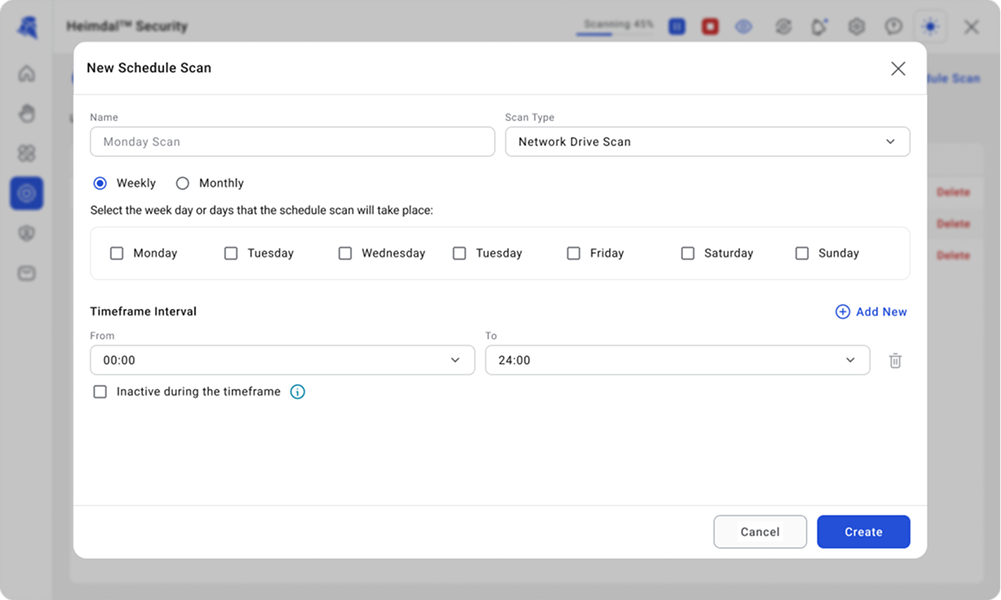Image resolution: width=1001 pixels, height=600 pixels.
Task: Check the Monday checkbox
Action: point(117,253)
